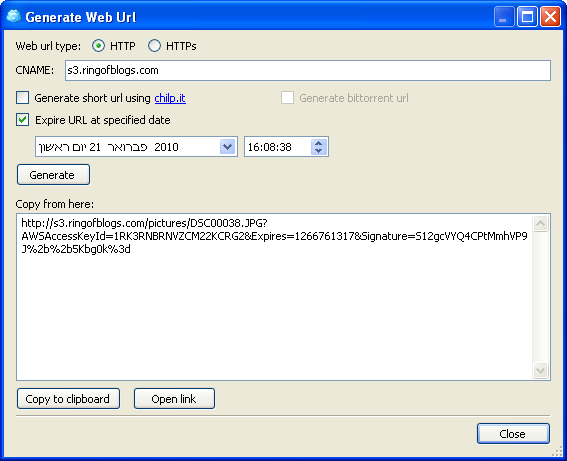
Task: Maximize the Generate Web Url window
Action: 527,17
